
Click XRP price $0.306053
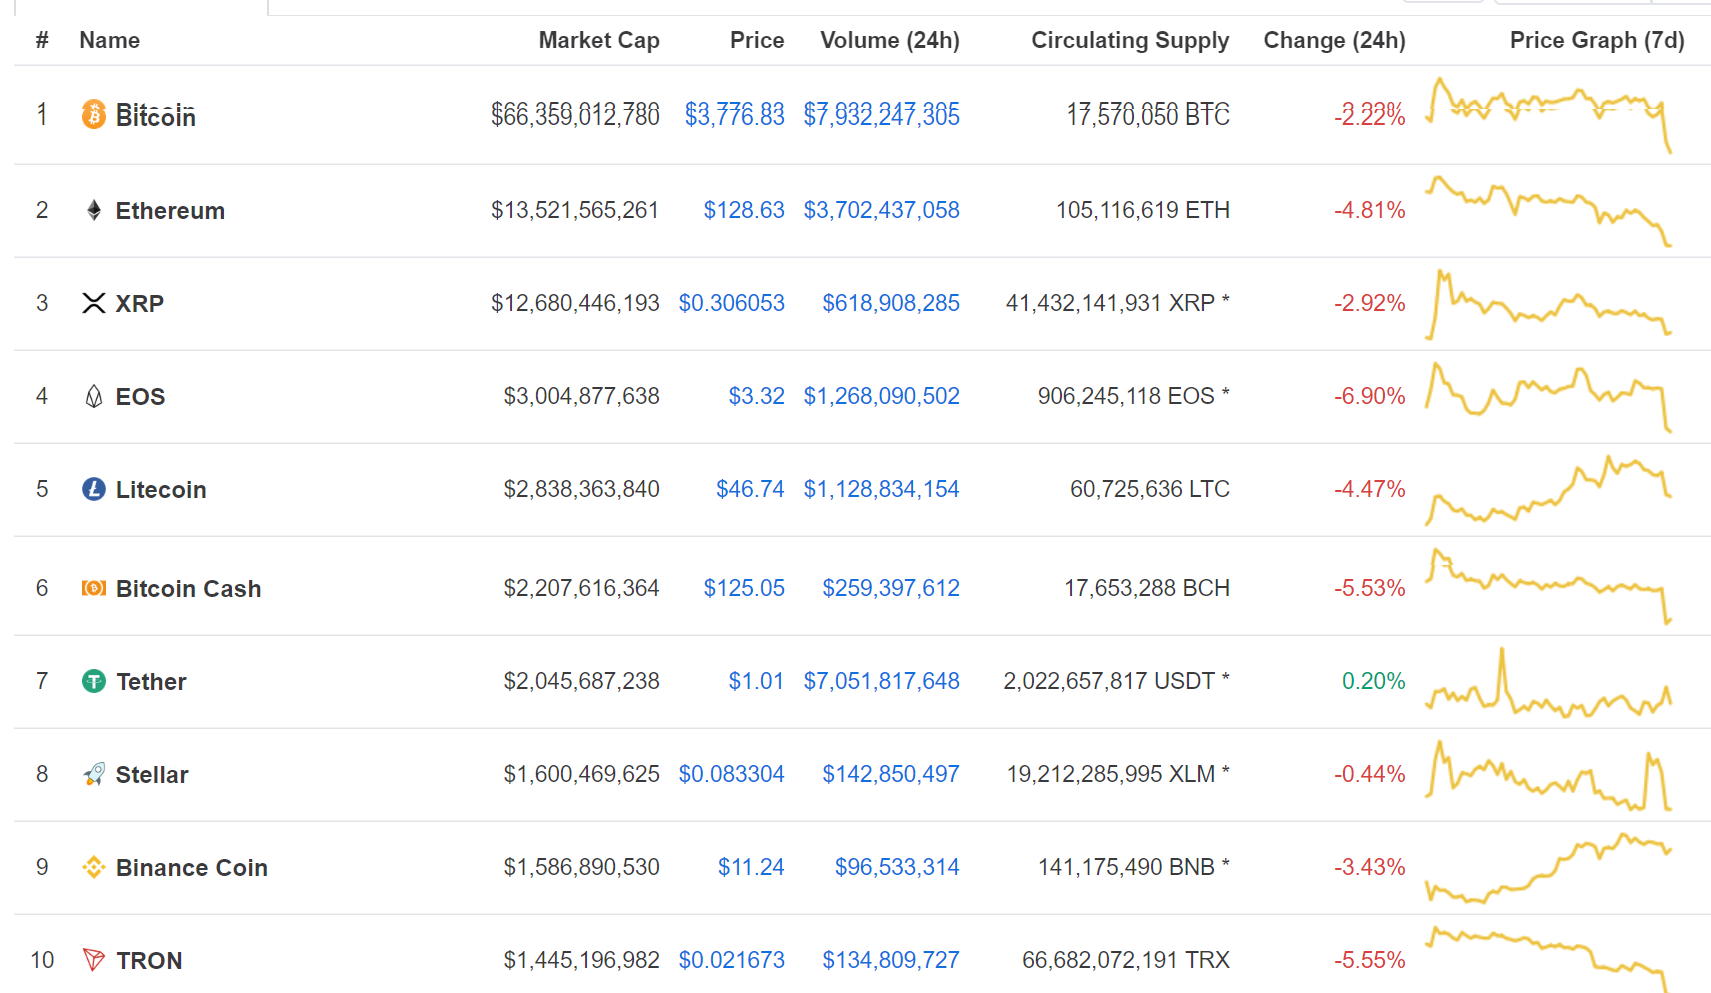(x=732, y=303)
